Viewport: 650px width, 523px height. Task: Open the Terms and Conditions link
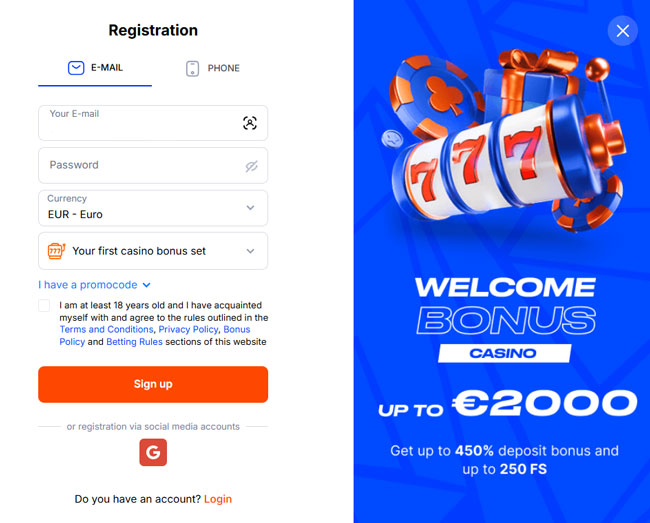[107, 329]
